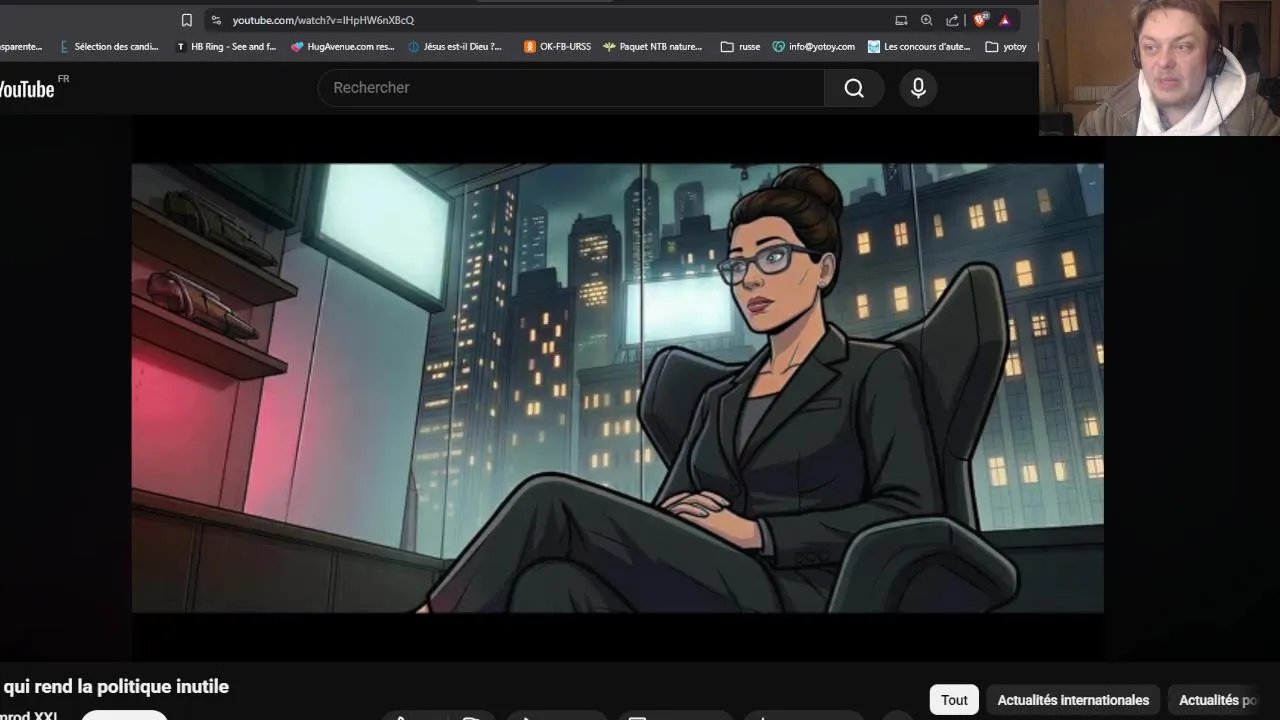Click the bookmark icon beside the address bar
This screenshot has height=720, width=1280.
186,20
